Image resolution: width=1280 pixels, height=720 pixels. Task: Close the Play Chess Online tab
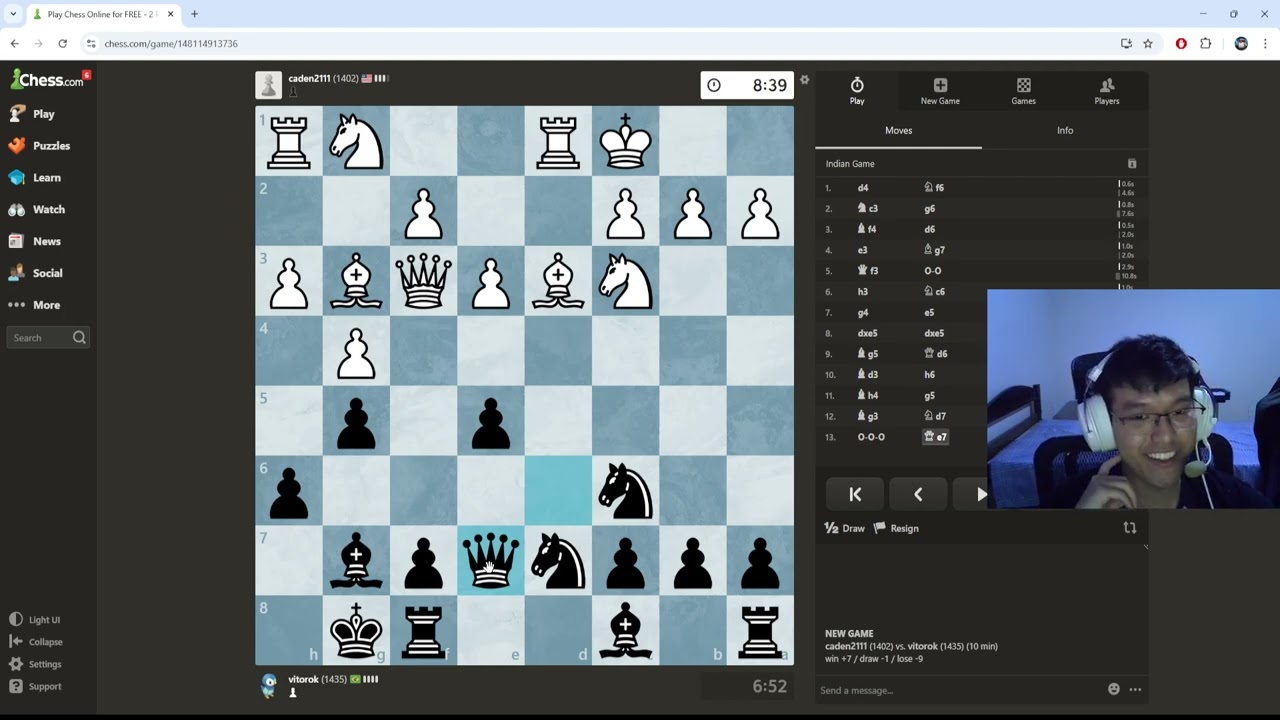(x=171, y=14)
